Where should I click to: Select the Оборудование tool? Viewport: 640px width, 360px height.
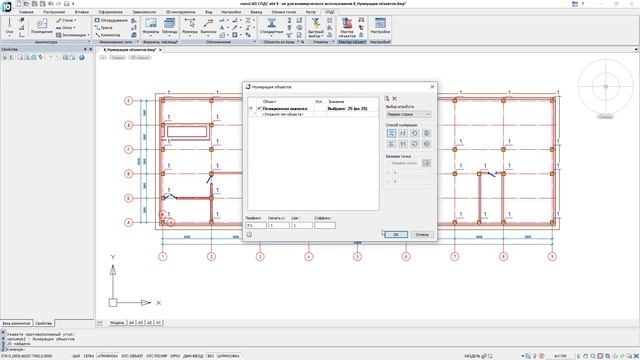[x=111, y=20]
